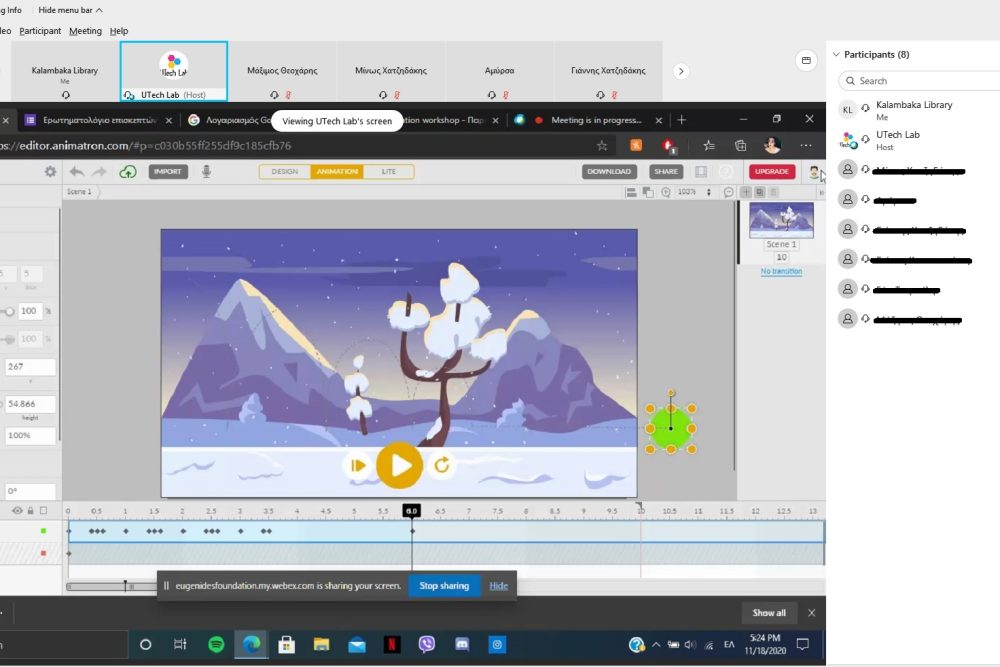
Task: Click the comment bubble icon near the zoom control
Action: coord(729,191)
